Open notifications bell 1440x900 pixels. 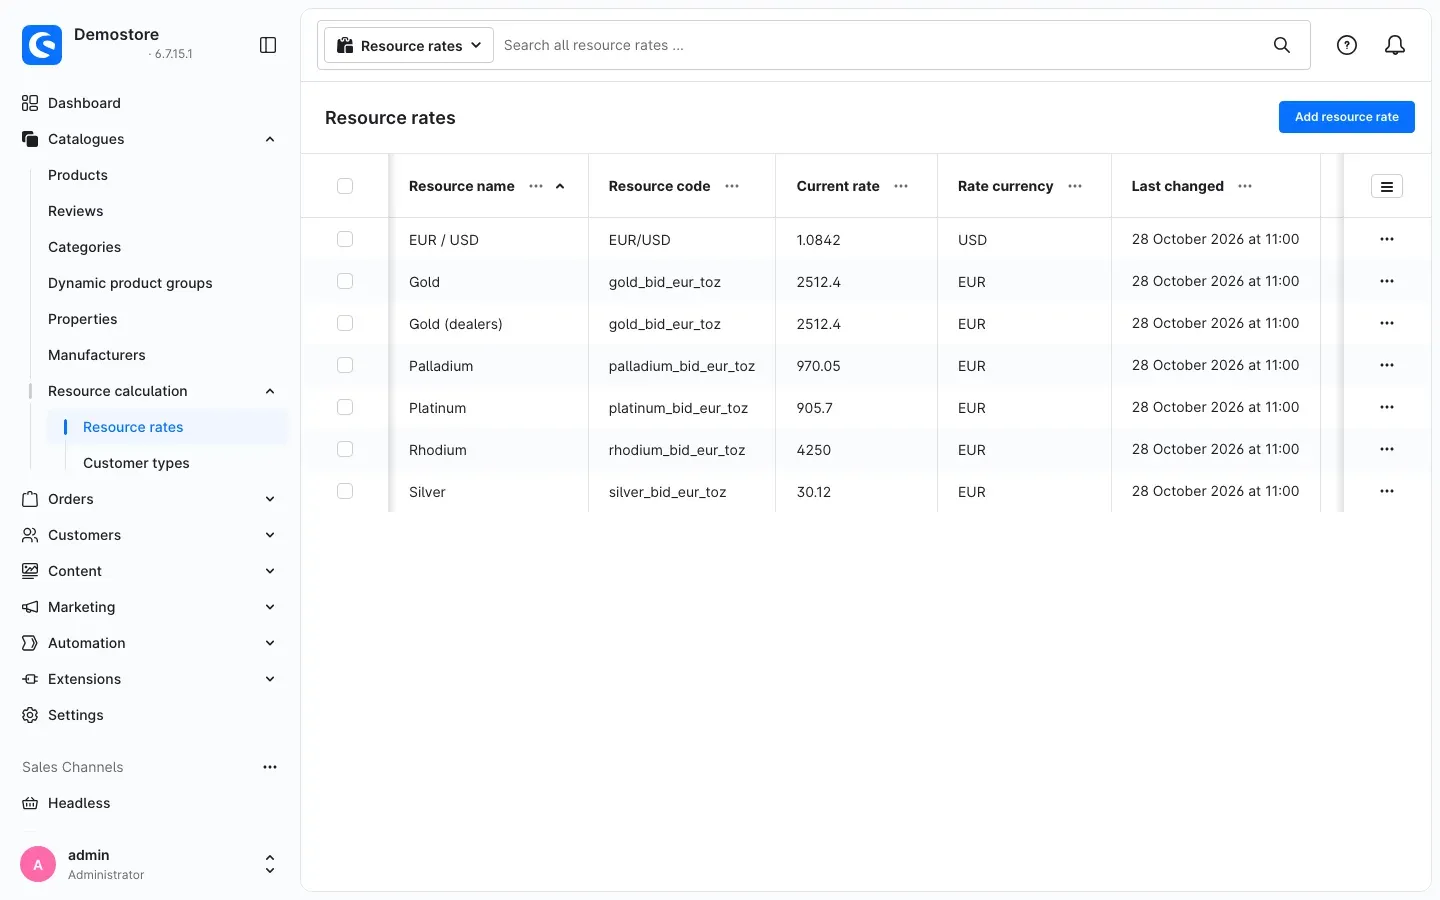(1395, 45)
